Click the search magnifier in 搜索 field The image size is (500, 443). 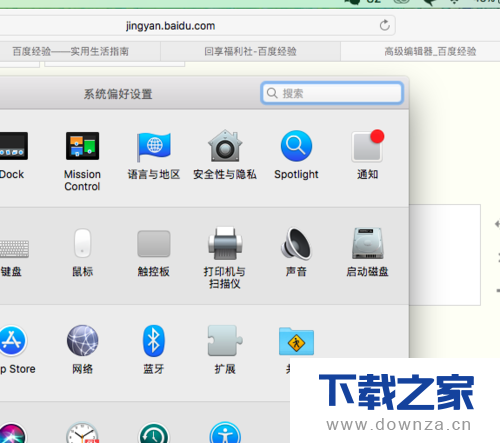click(272, 93)
